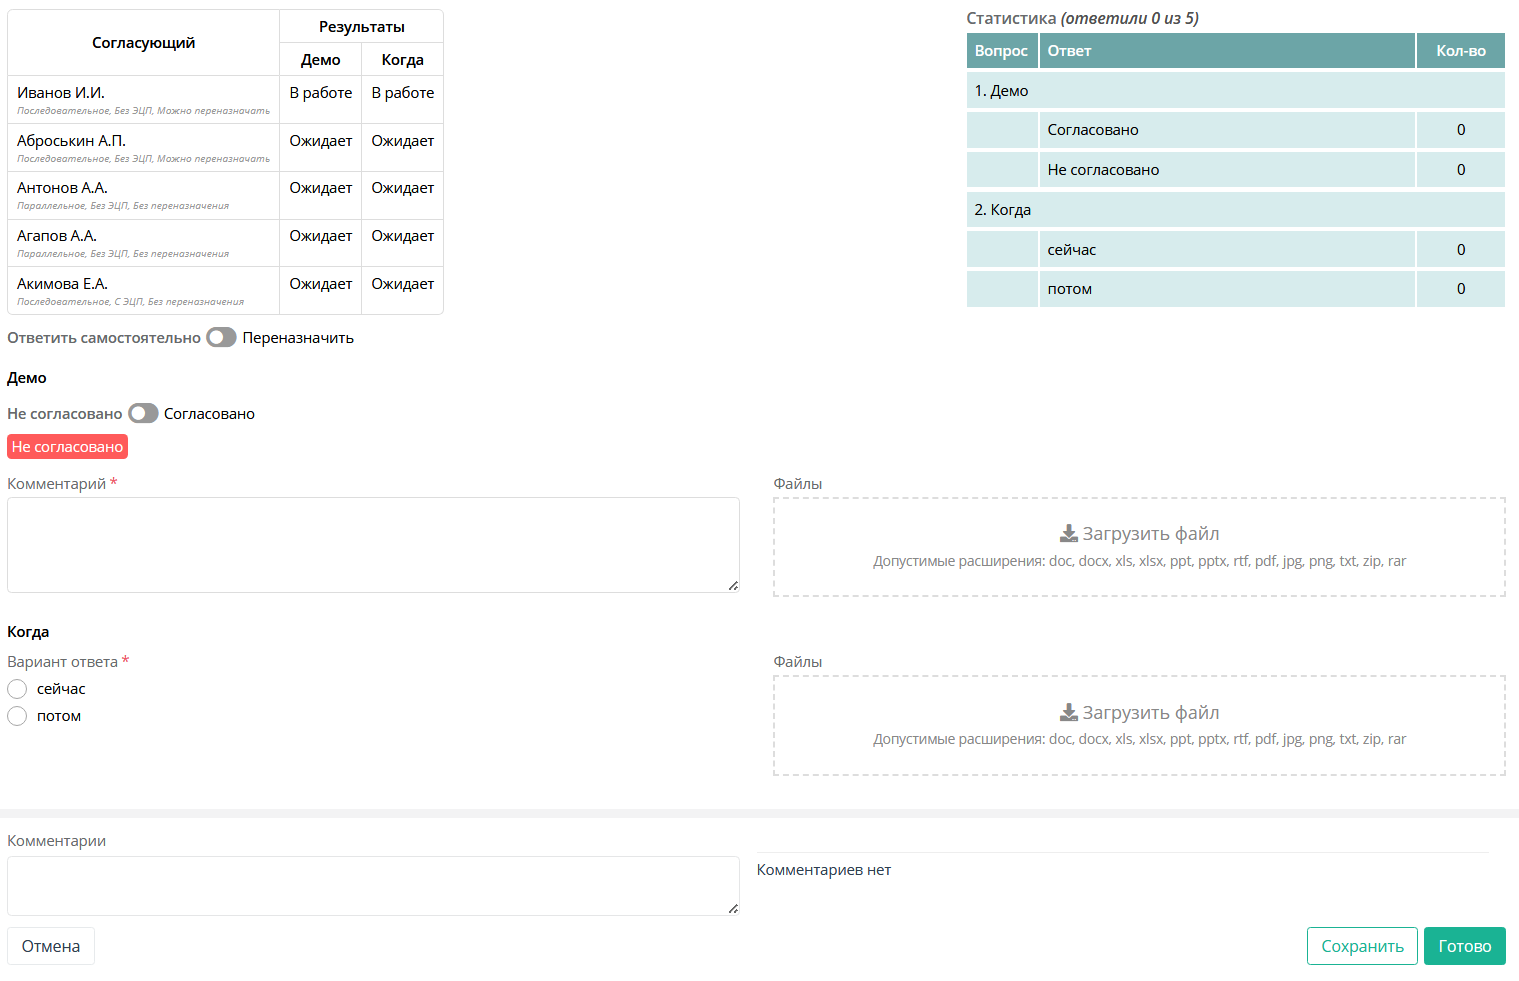The width and height of the screenshot is (1519, 981).
Task: Click upload icon in Когда files area
Action: pyautogui.click(x=1068, y=713)
